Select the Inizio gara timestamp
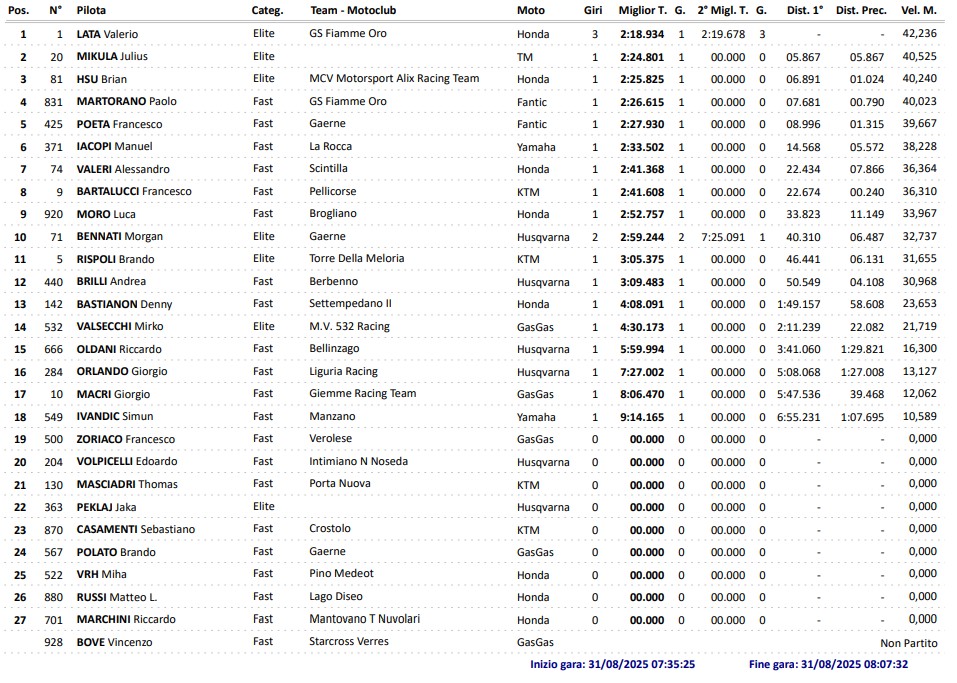The height and width of the screenshot is (683, 957). (613, 665)
